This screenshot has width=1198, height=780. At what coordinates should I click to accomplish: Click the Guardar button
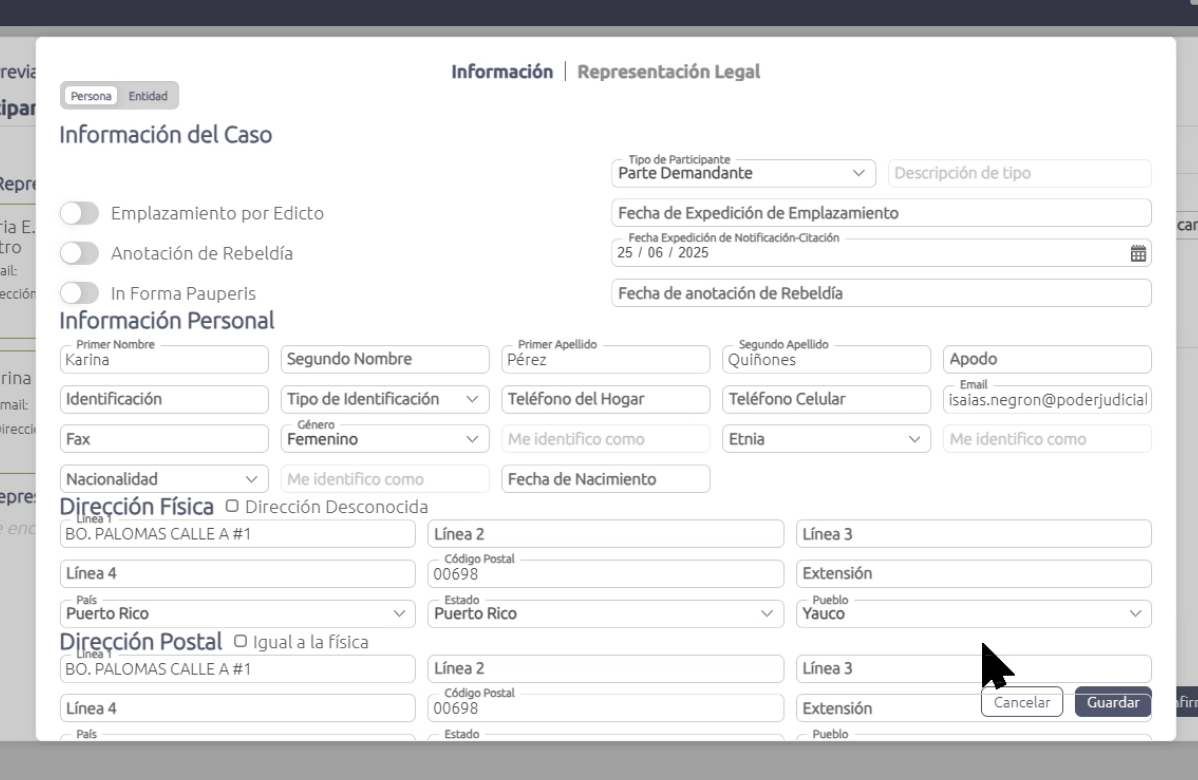tap(1112, 702)
